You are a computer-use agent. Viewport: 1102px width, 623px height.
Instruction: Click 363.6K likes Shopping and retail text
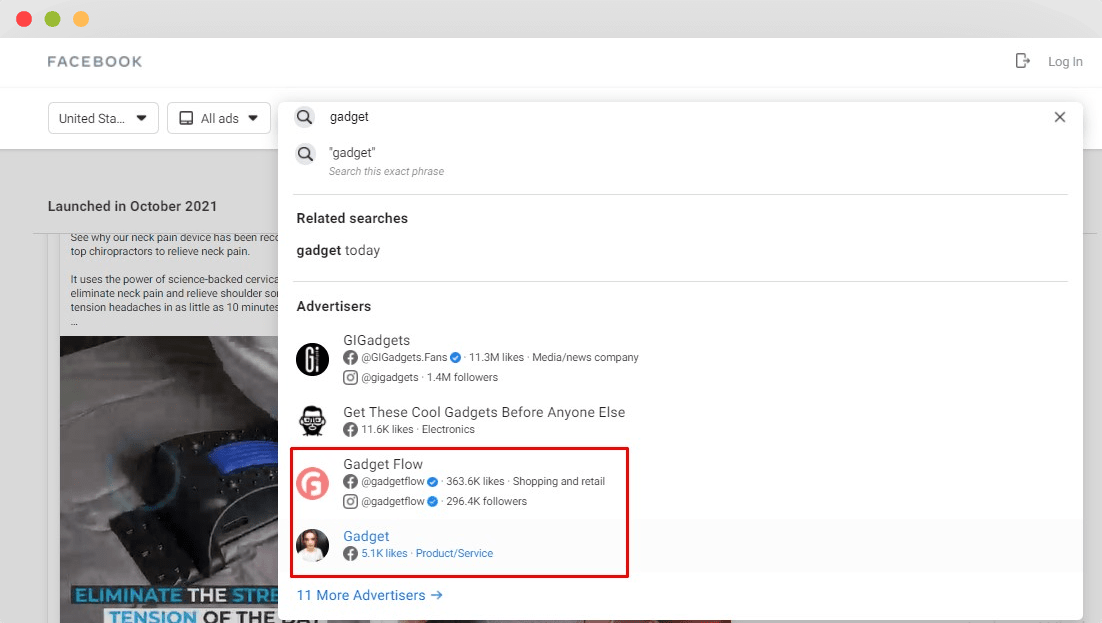(526, 482)
